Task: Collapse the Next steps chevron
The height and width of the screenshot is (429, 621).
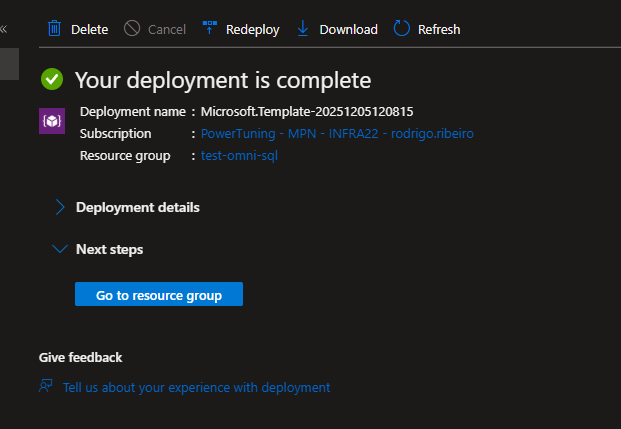Action: click(x=59, y=249)
